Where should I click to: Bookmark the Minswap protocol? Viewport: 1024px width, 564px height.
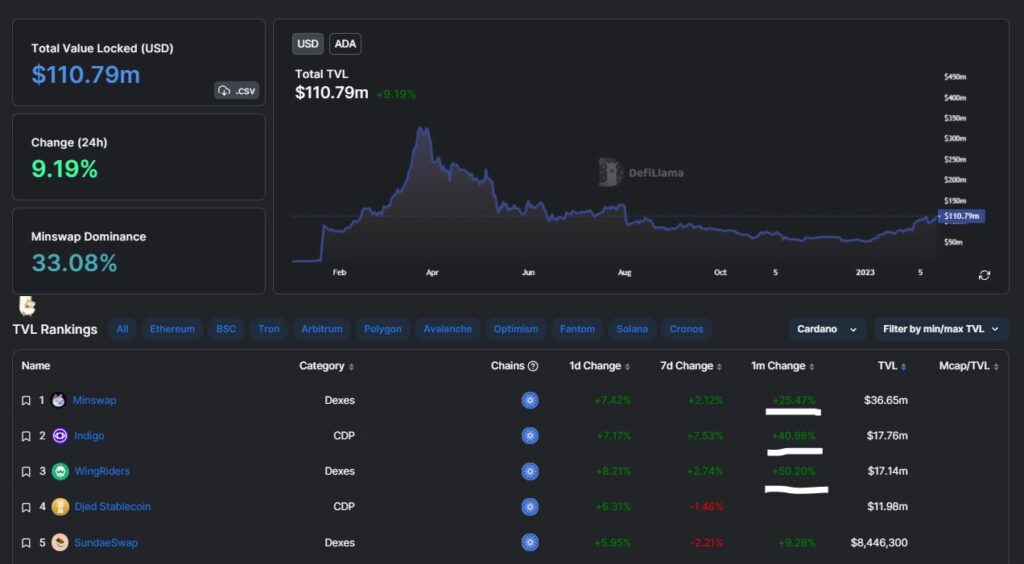pyautogui.click(x=26, y=401)
